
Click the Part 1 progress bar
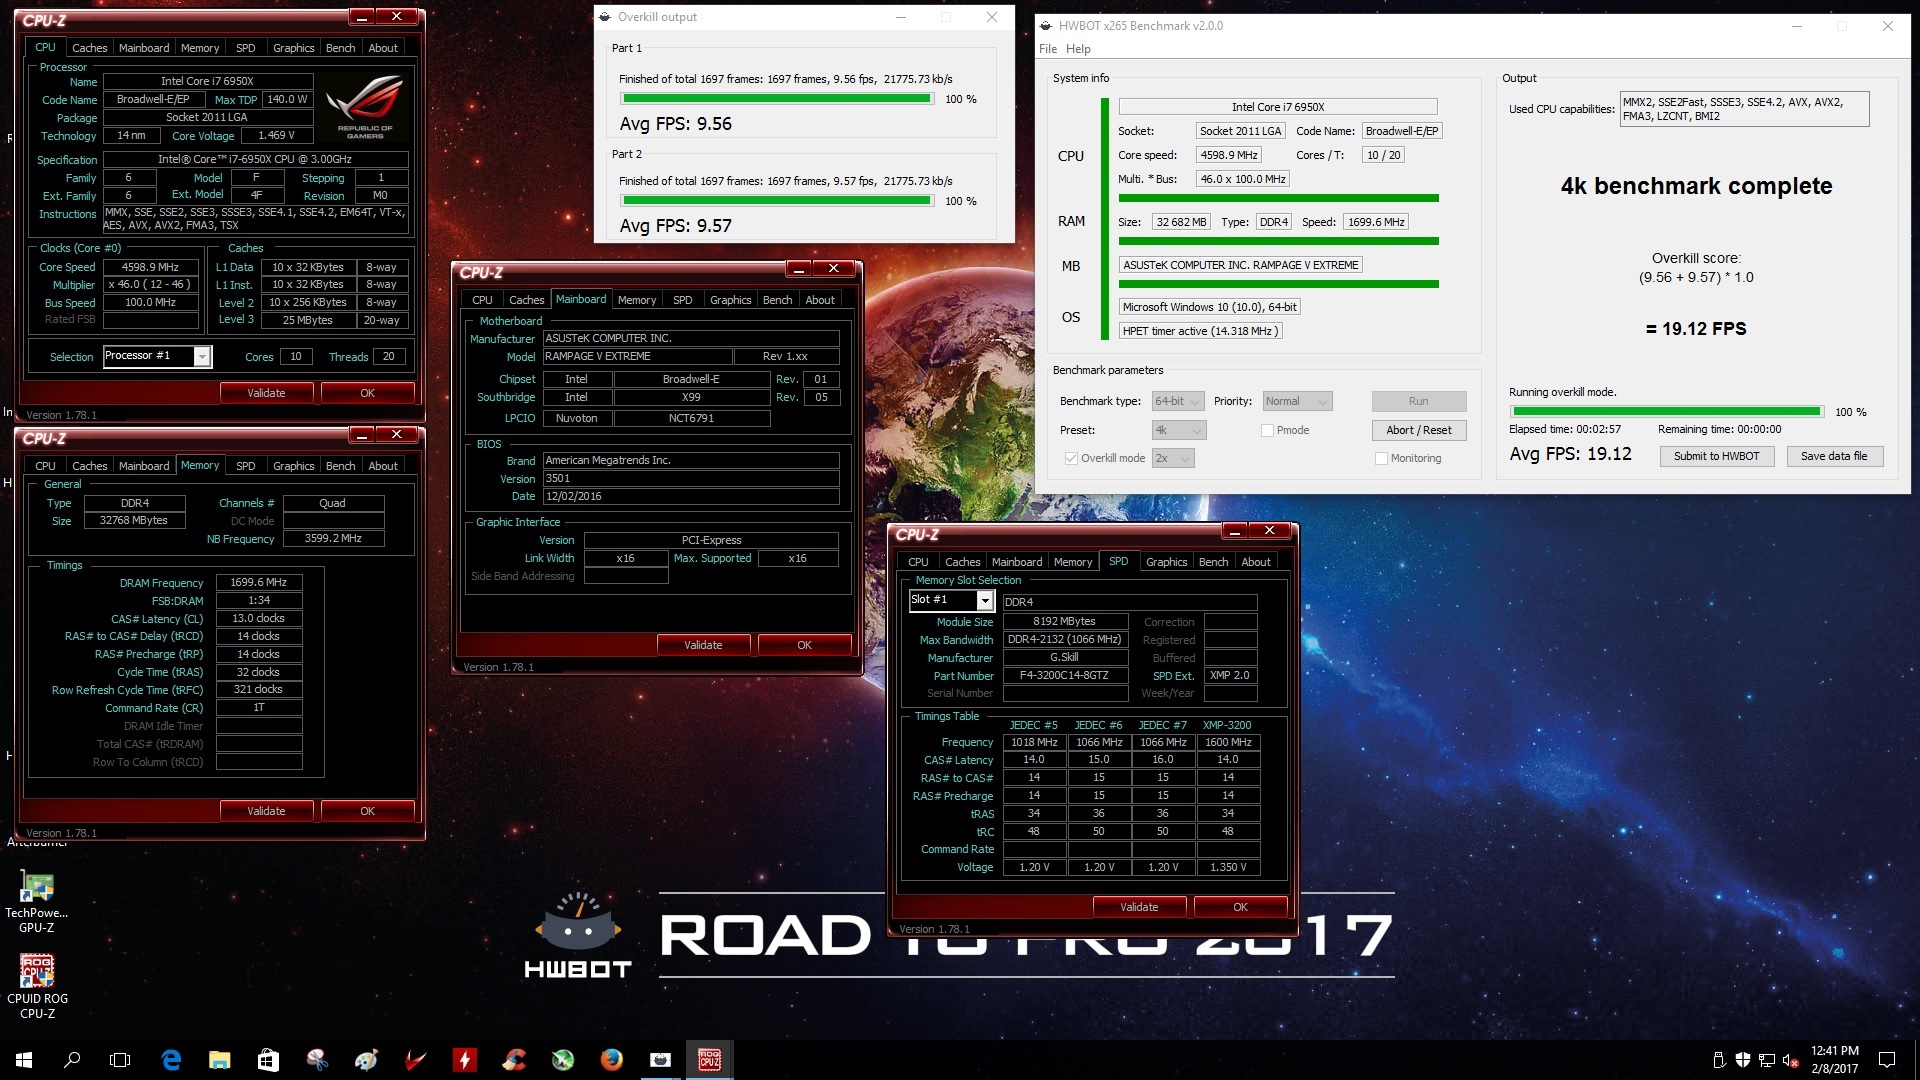pos(777,99)
